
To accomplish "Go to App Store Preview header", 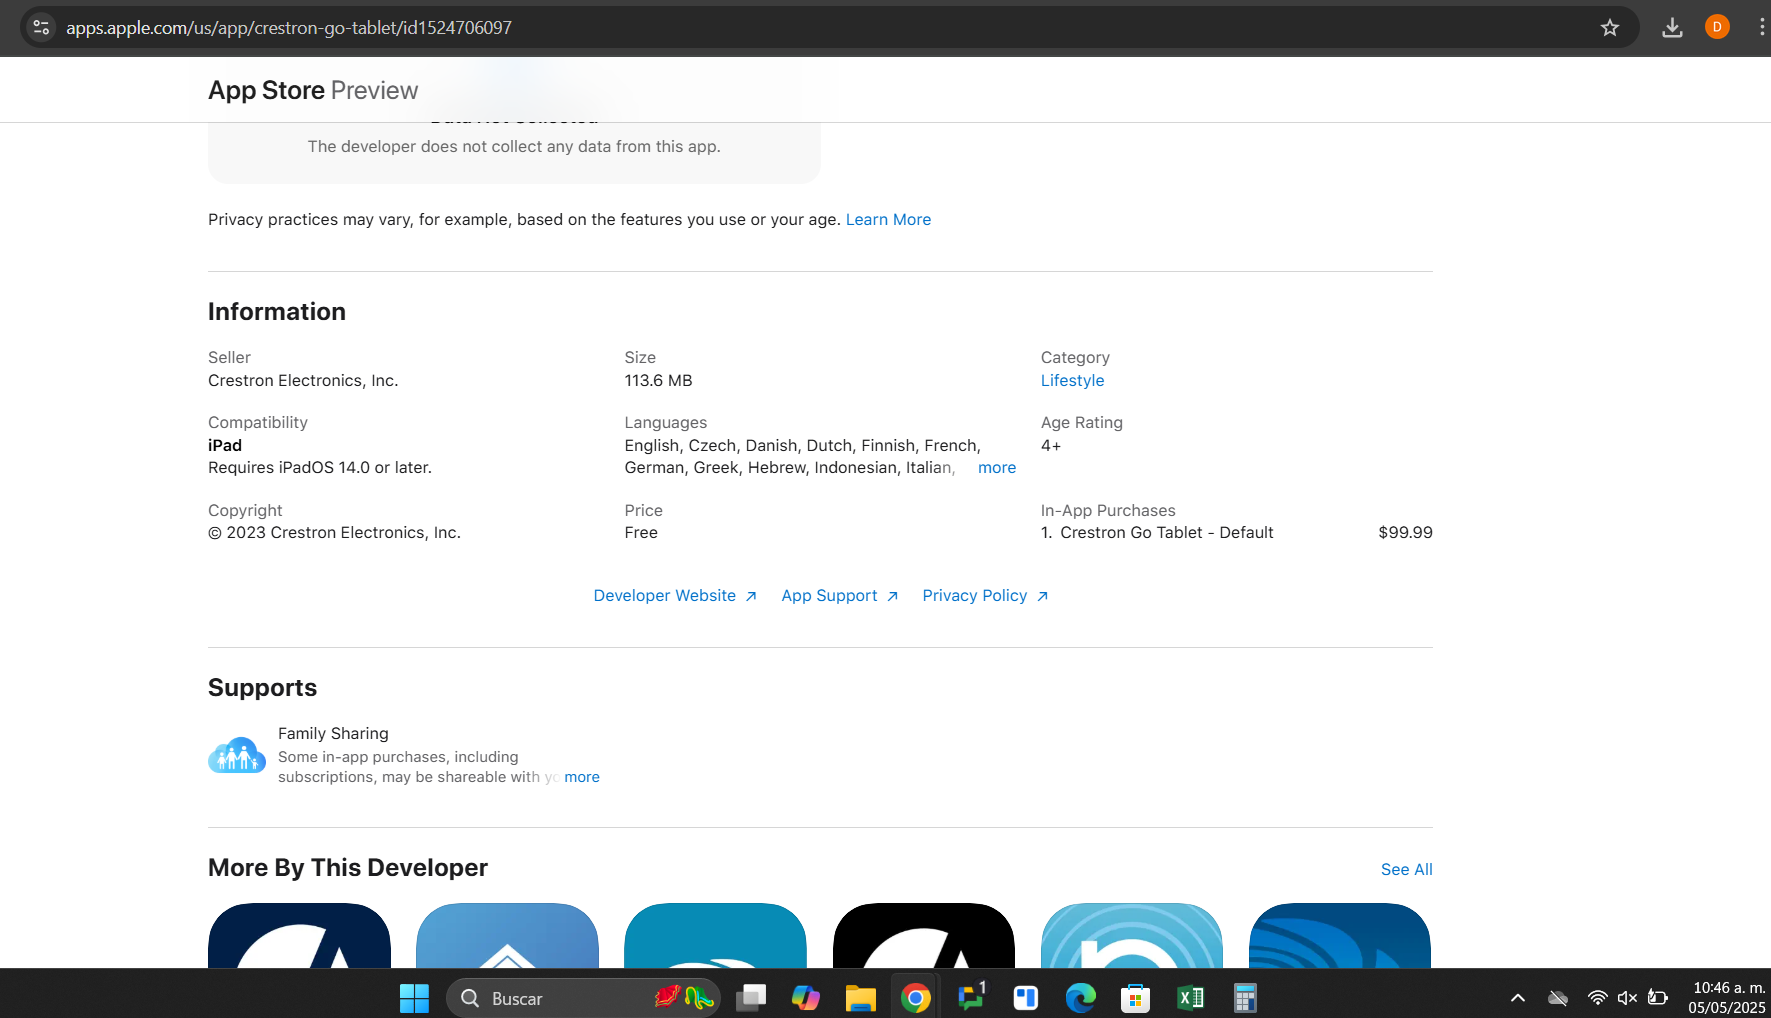I will click(x=313, y=90).
